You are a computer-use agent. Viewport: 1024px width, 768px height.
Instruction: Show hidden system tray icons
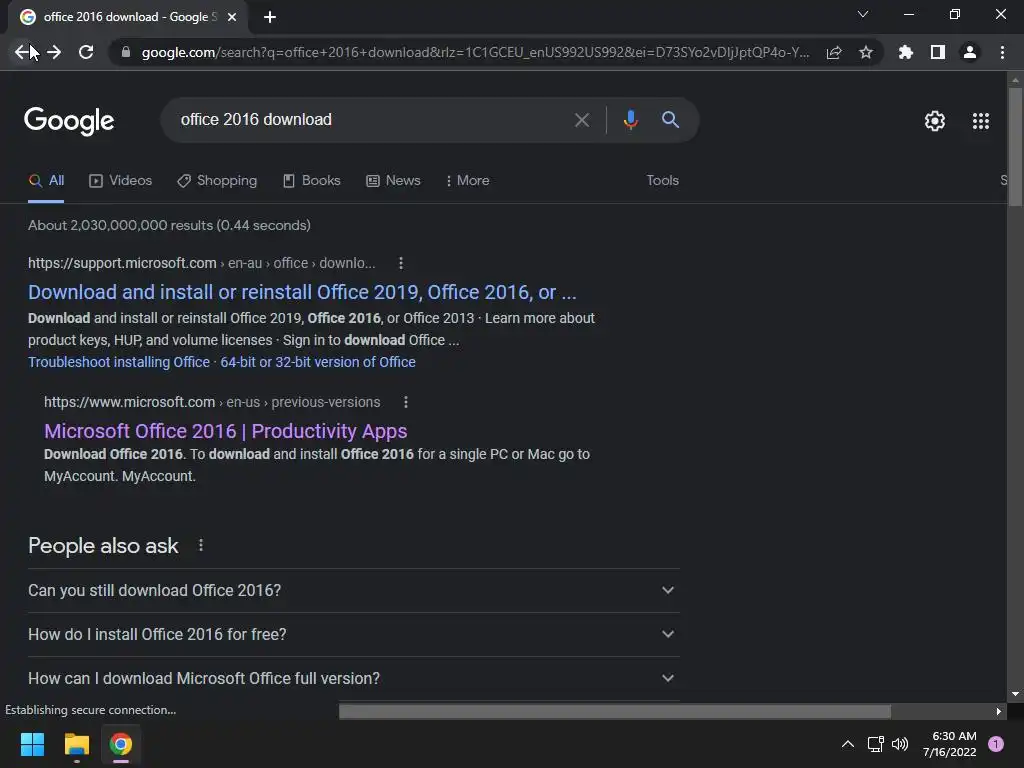(848, 744)
